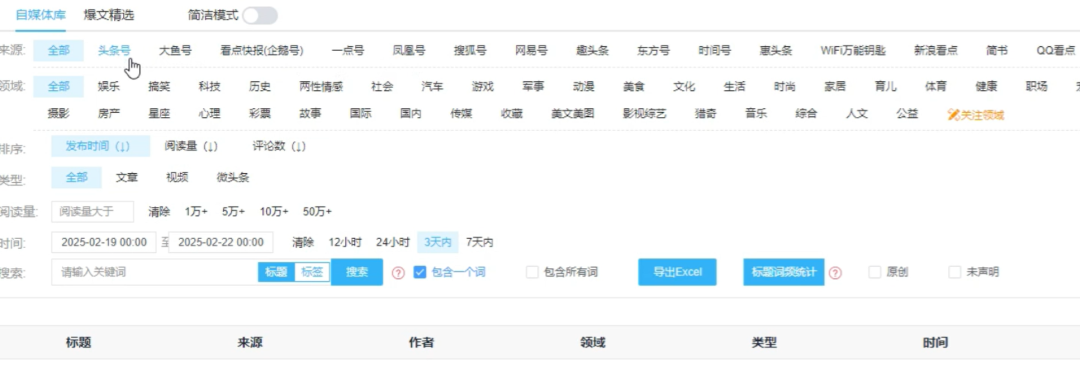Screen dimensions: 1080x370
Task: Sort by 发布时间 descending
Action: [101, 147]
